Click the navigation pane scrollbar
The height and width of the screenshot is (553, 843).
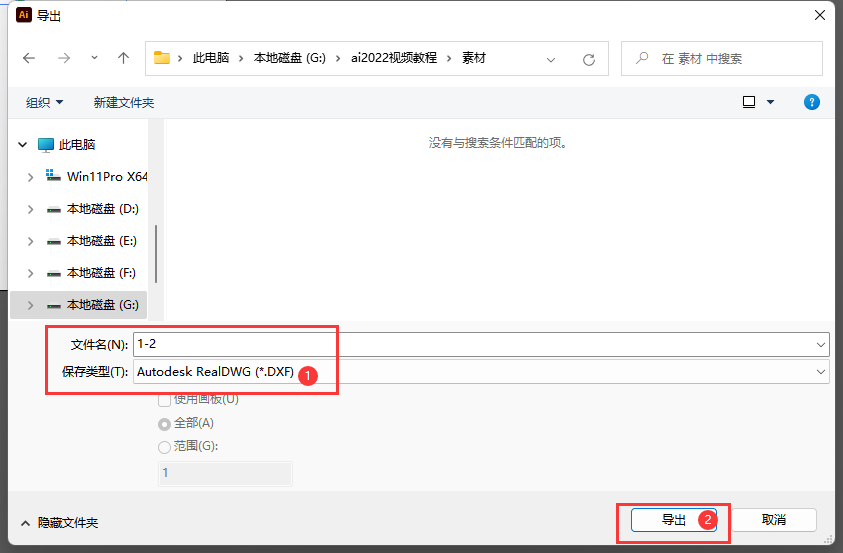(156, 254)
